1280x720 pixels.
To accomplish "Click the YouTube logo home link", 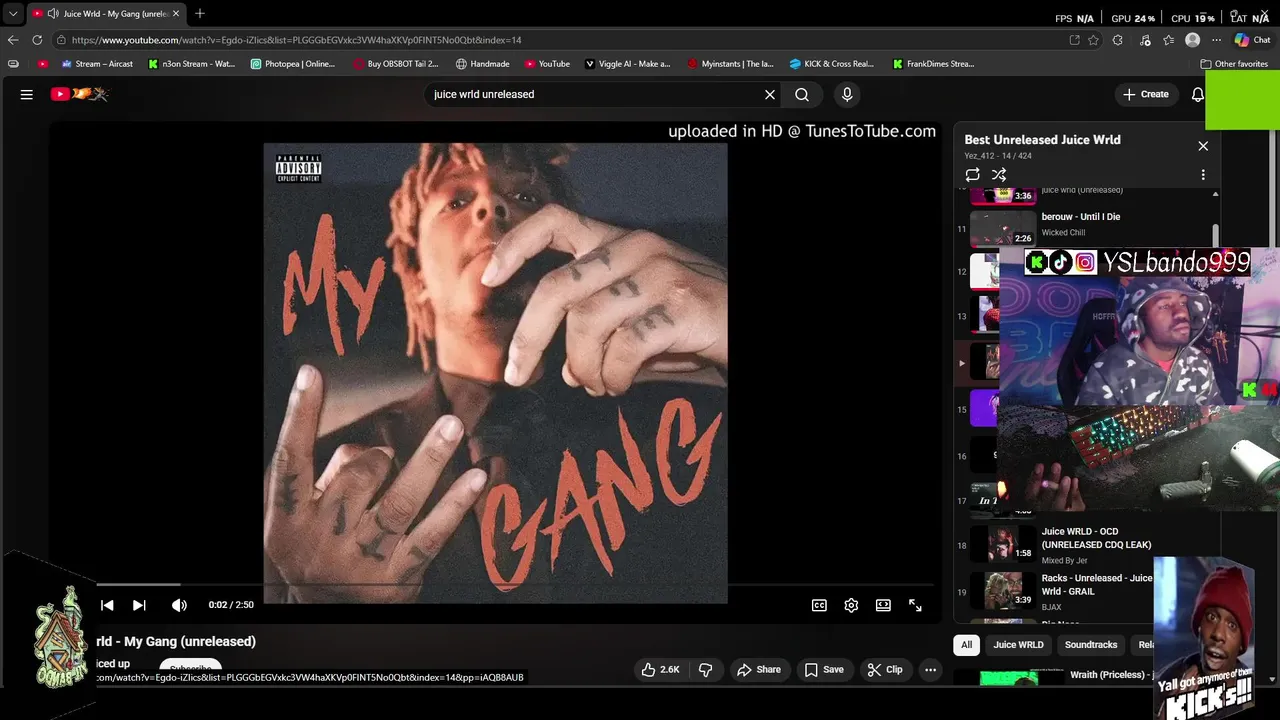I will click(x=79, y=94).
